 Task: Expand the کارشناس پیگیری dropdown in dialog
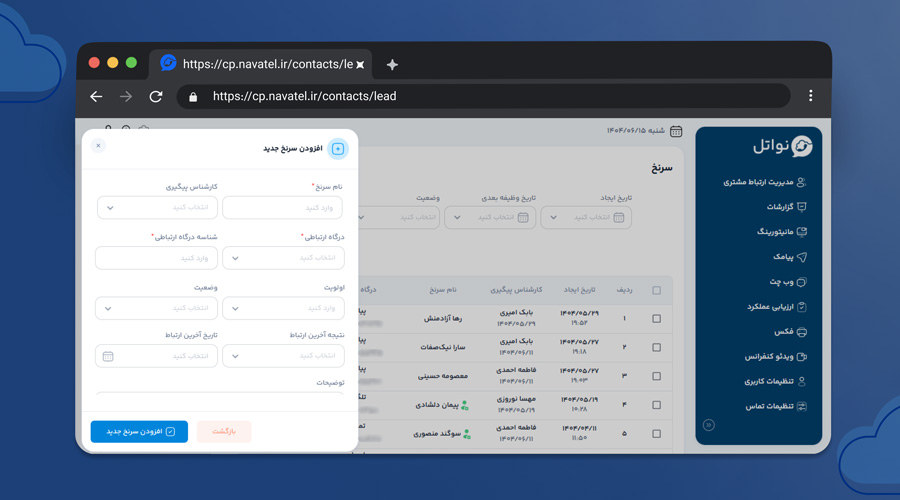[x=157, y=208]
